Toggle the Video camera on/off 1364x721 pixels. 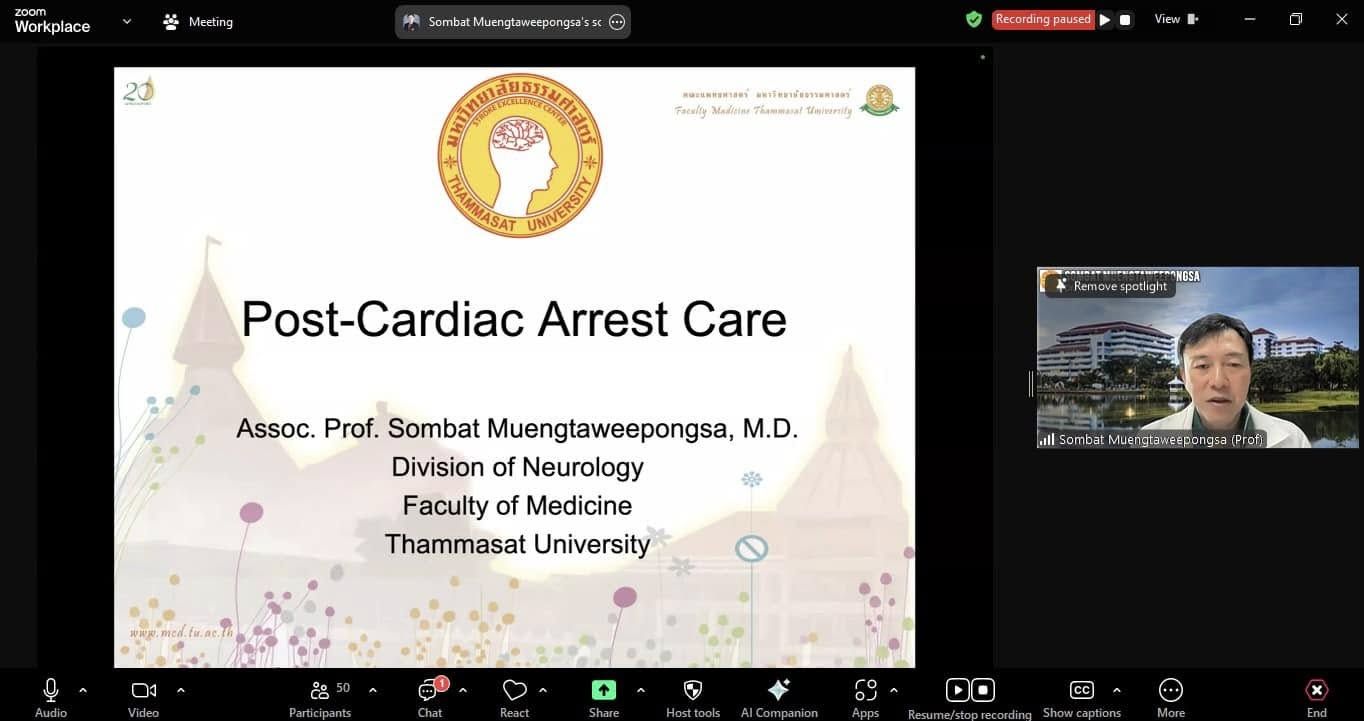(x=143, y=691)
